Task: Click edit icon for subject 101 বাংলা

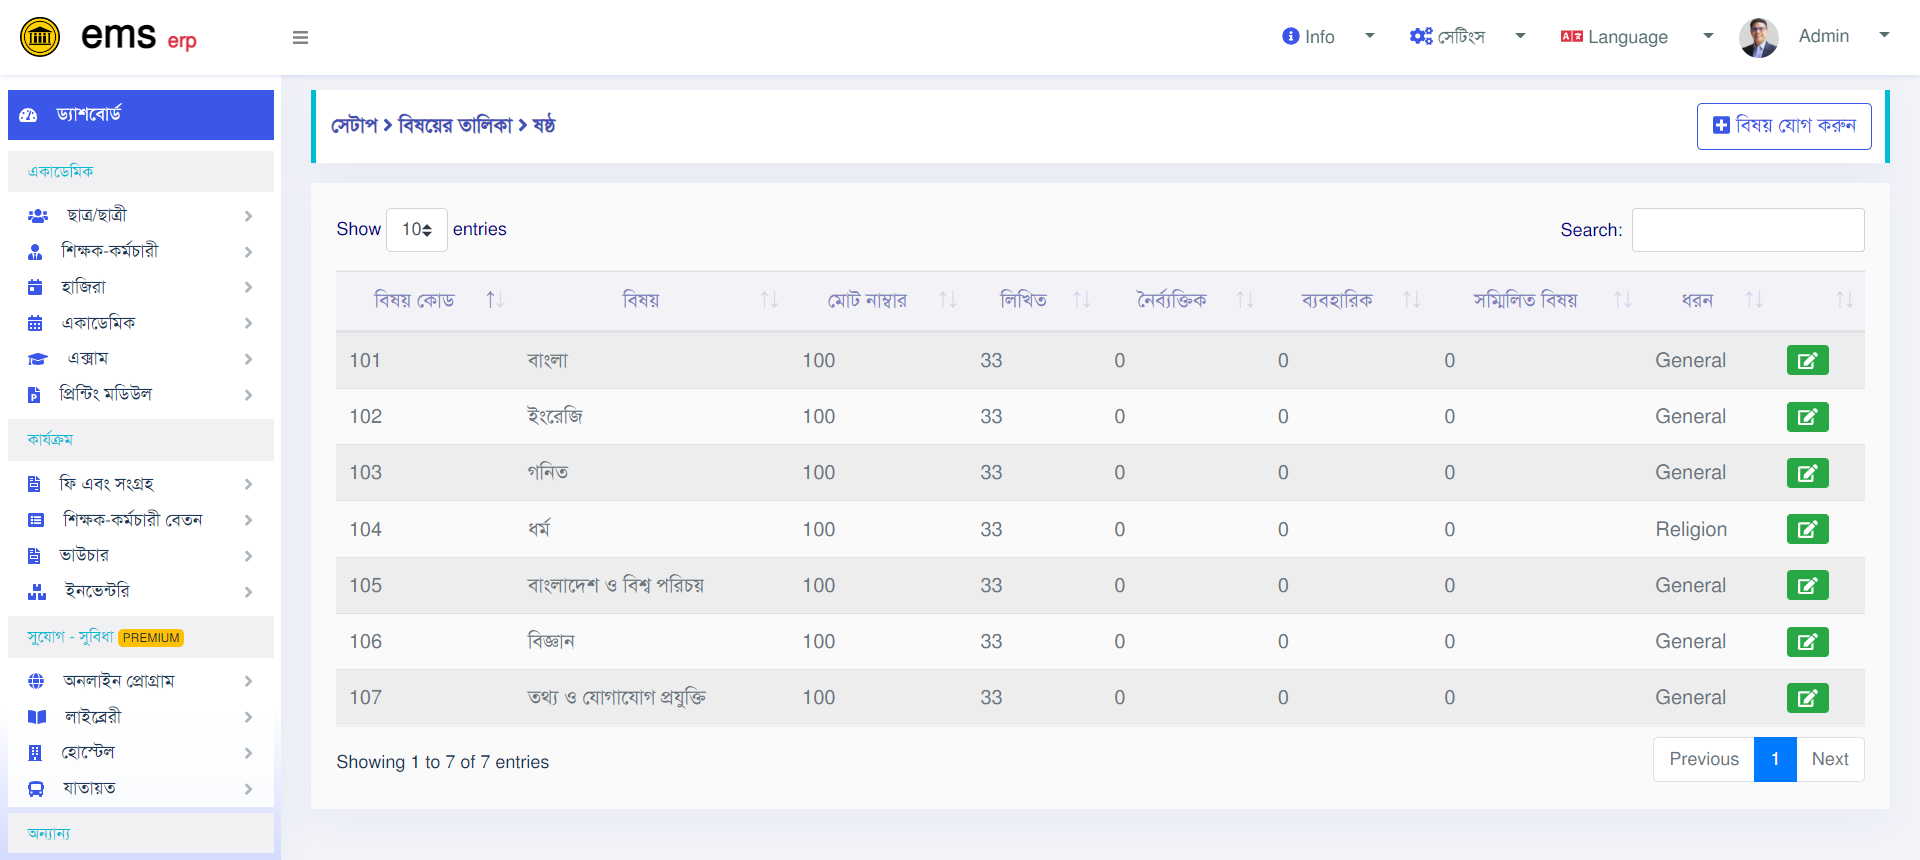Action: 1807,360
